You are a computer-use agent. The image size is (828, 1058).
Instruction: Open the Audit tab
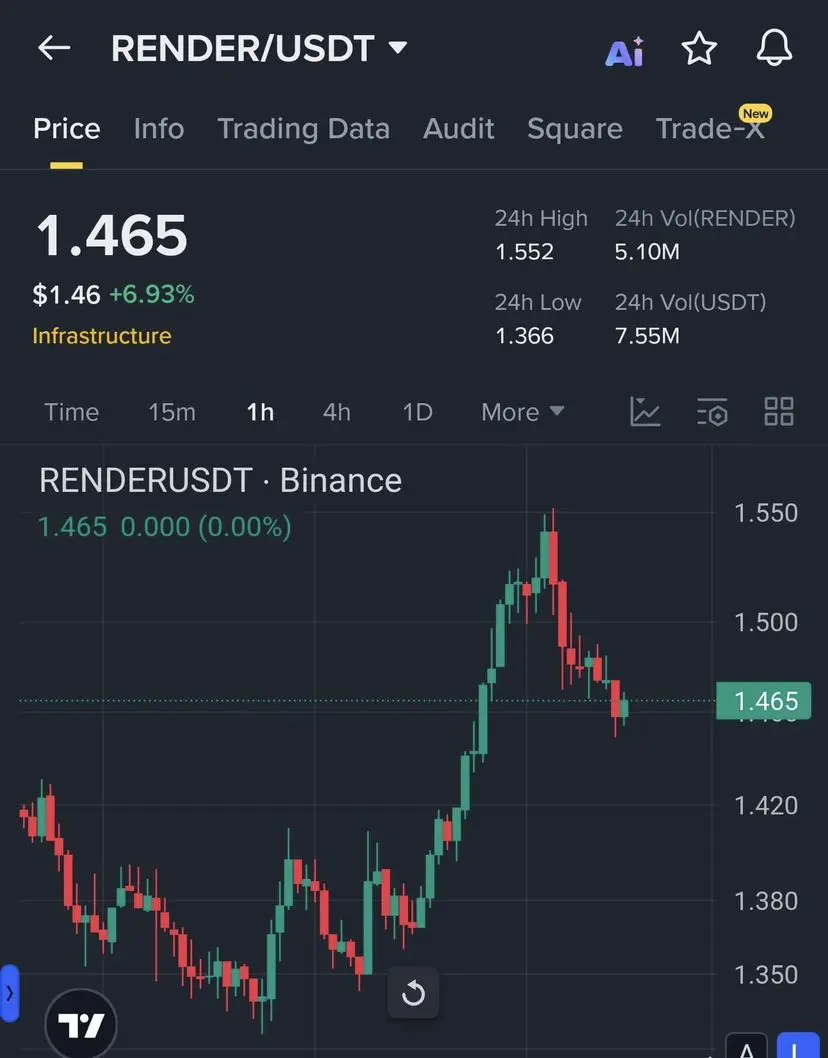click(x=459, y=129)
